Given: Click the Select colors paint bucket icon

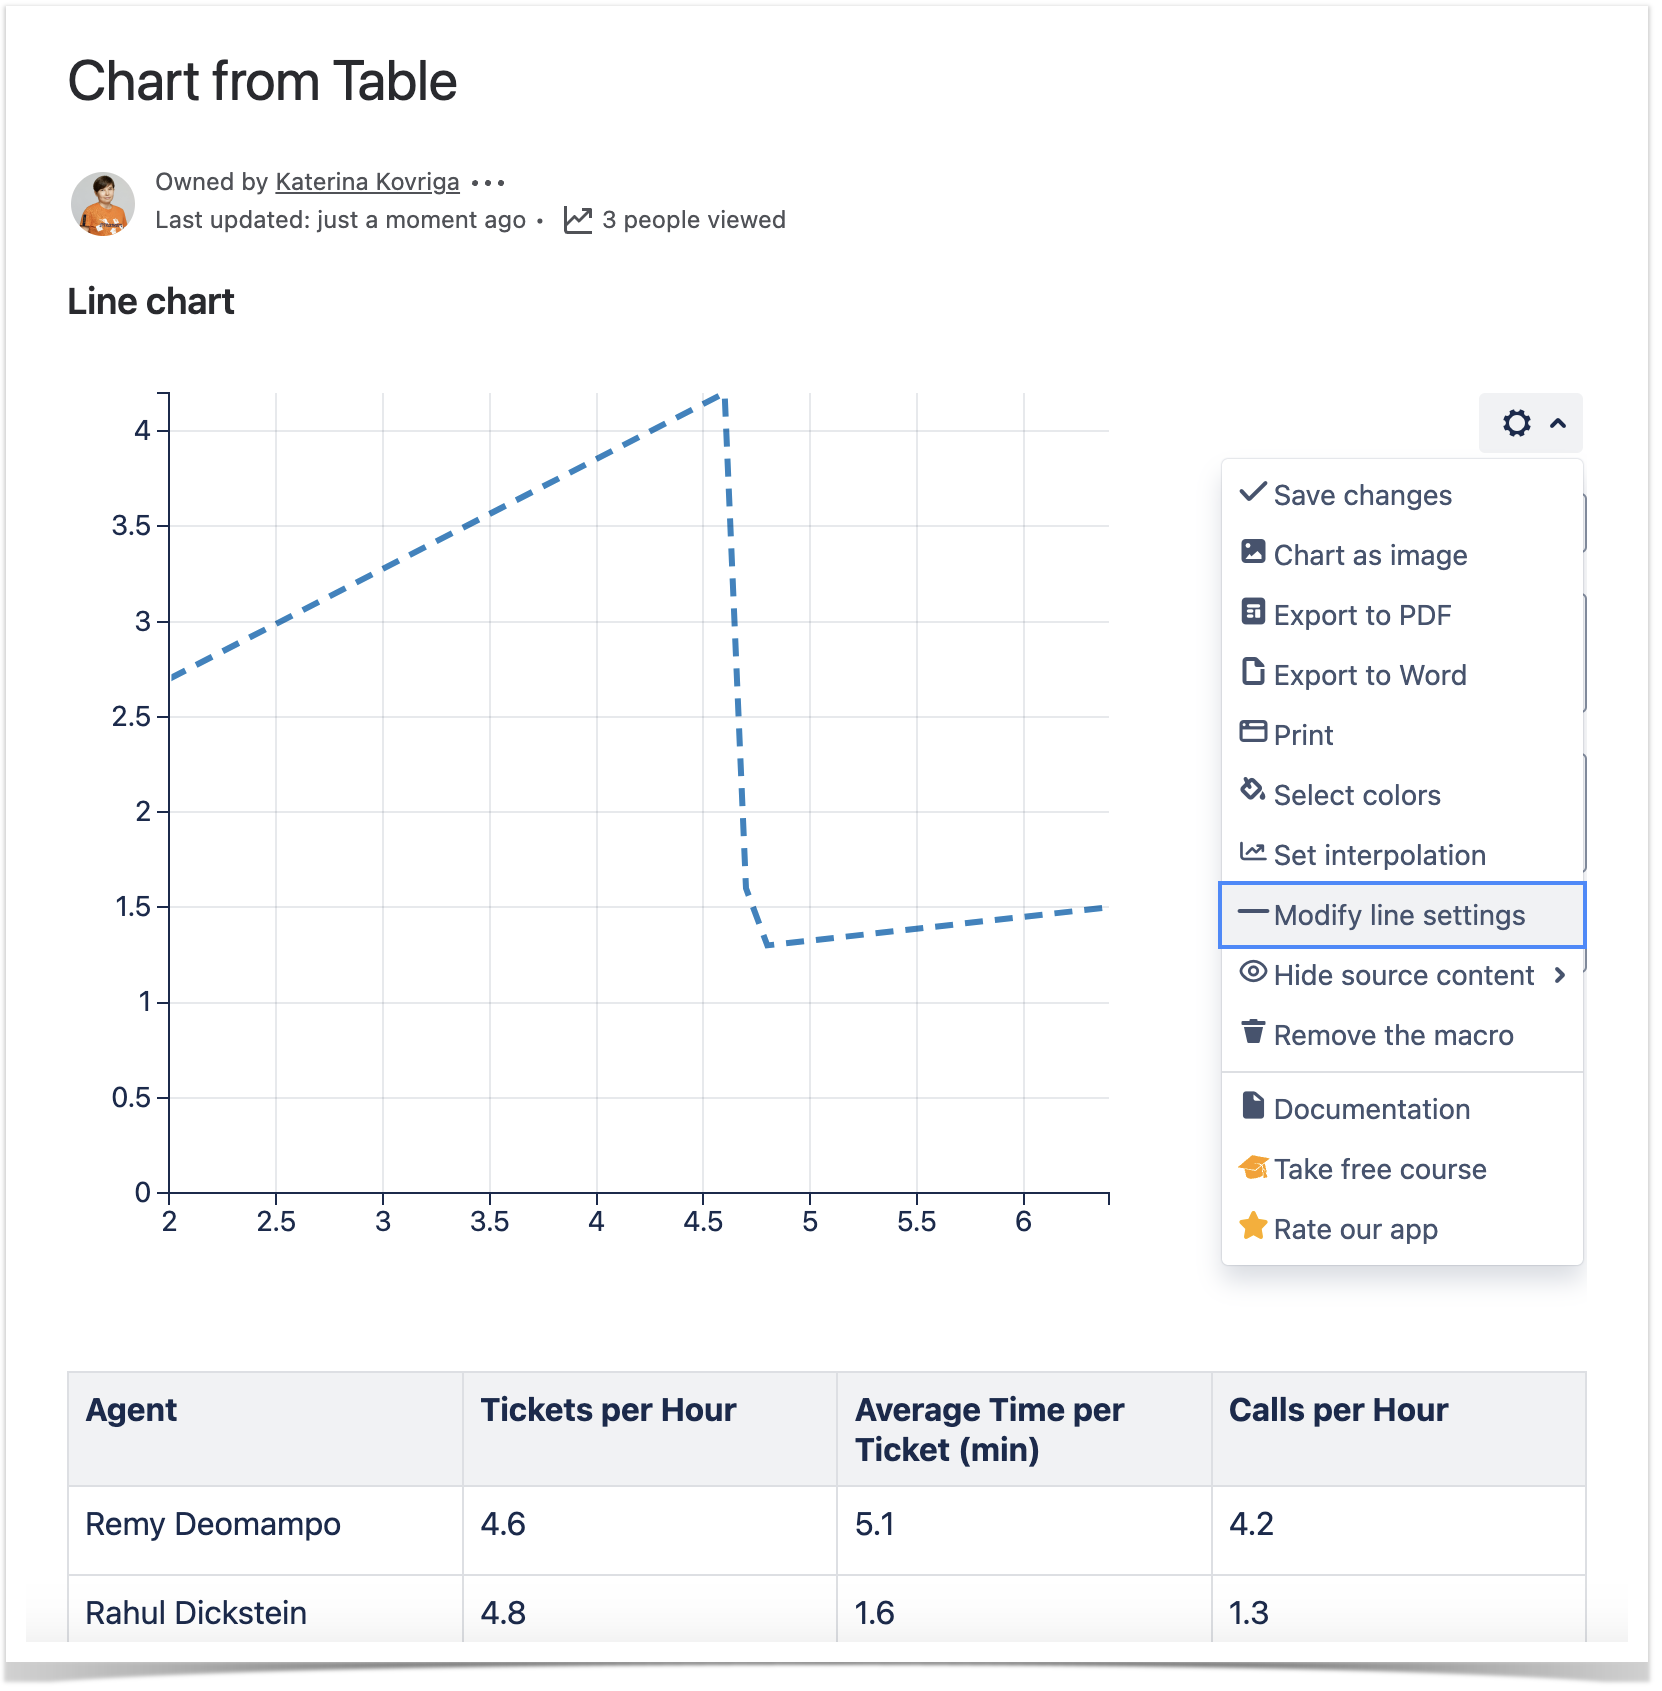Looking at the screenshot, I should [1252, 791].
